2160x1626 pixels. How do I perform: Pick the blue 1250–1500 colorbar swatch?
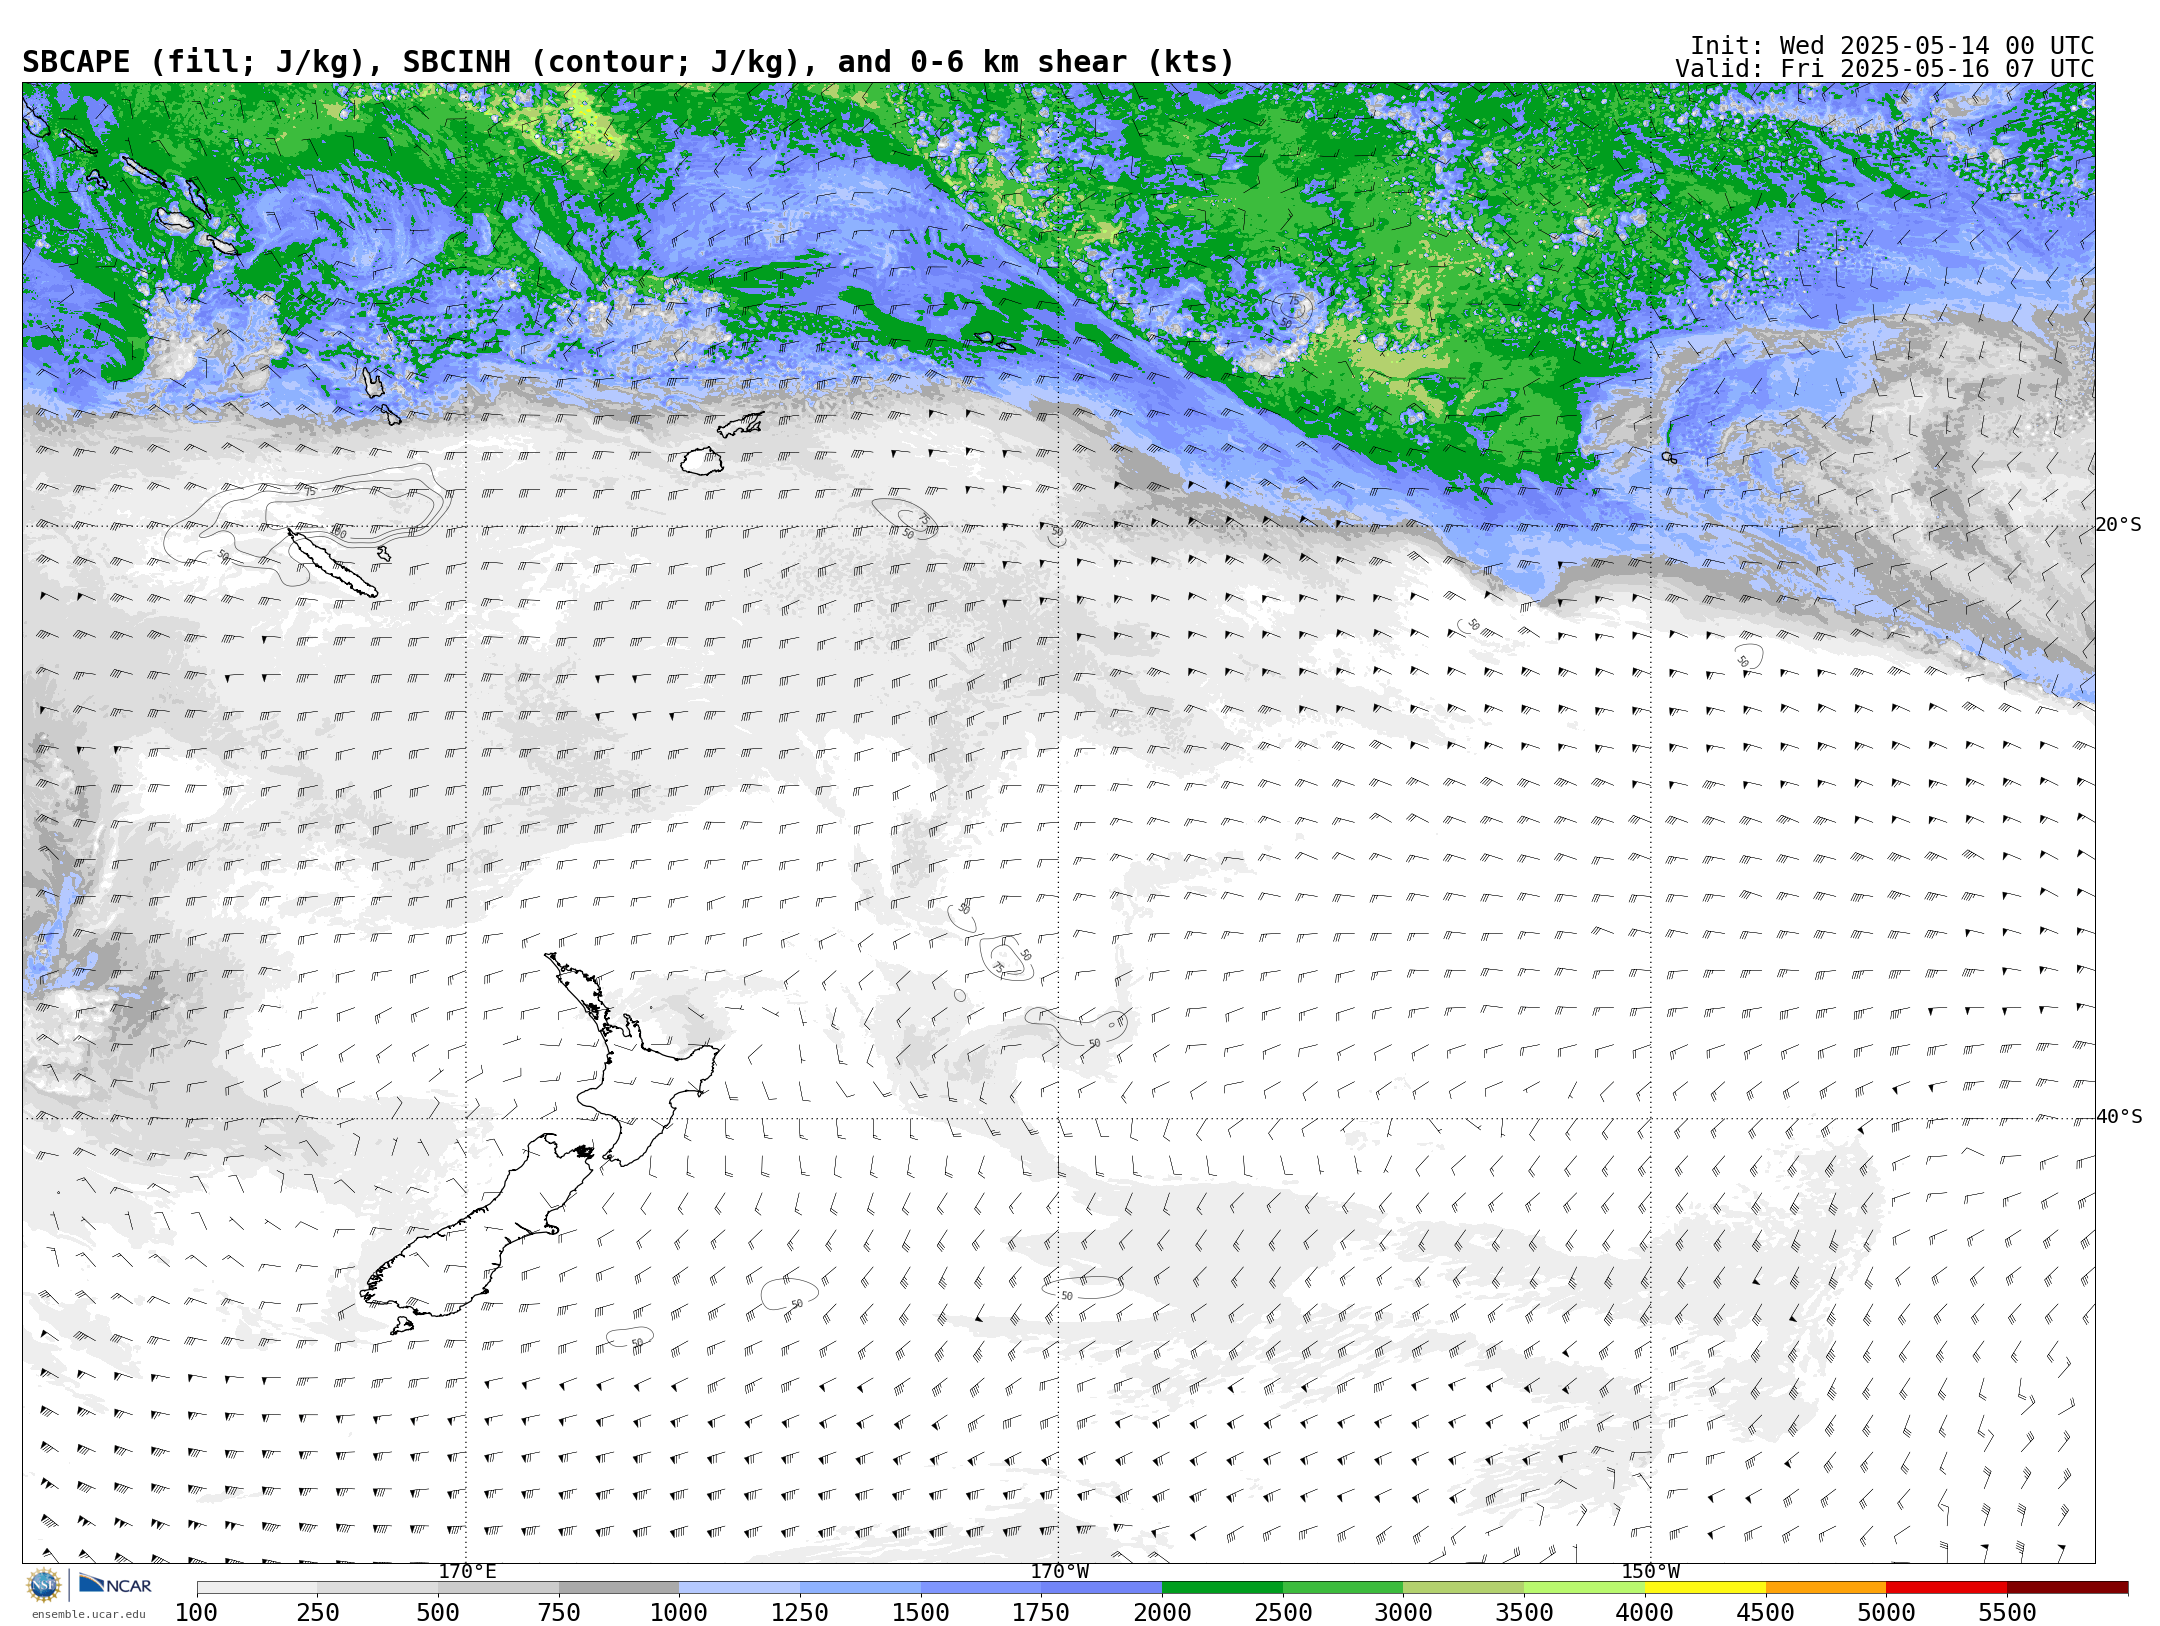click(x=860, y=1588)
